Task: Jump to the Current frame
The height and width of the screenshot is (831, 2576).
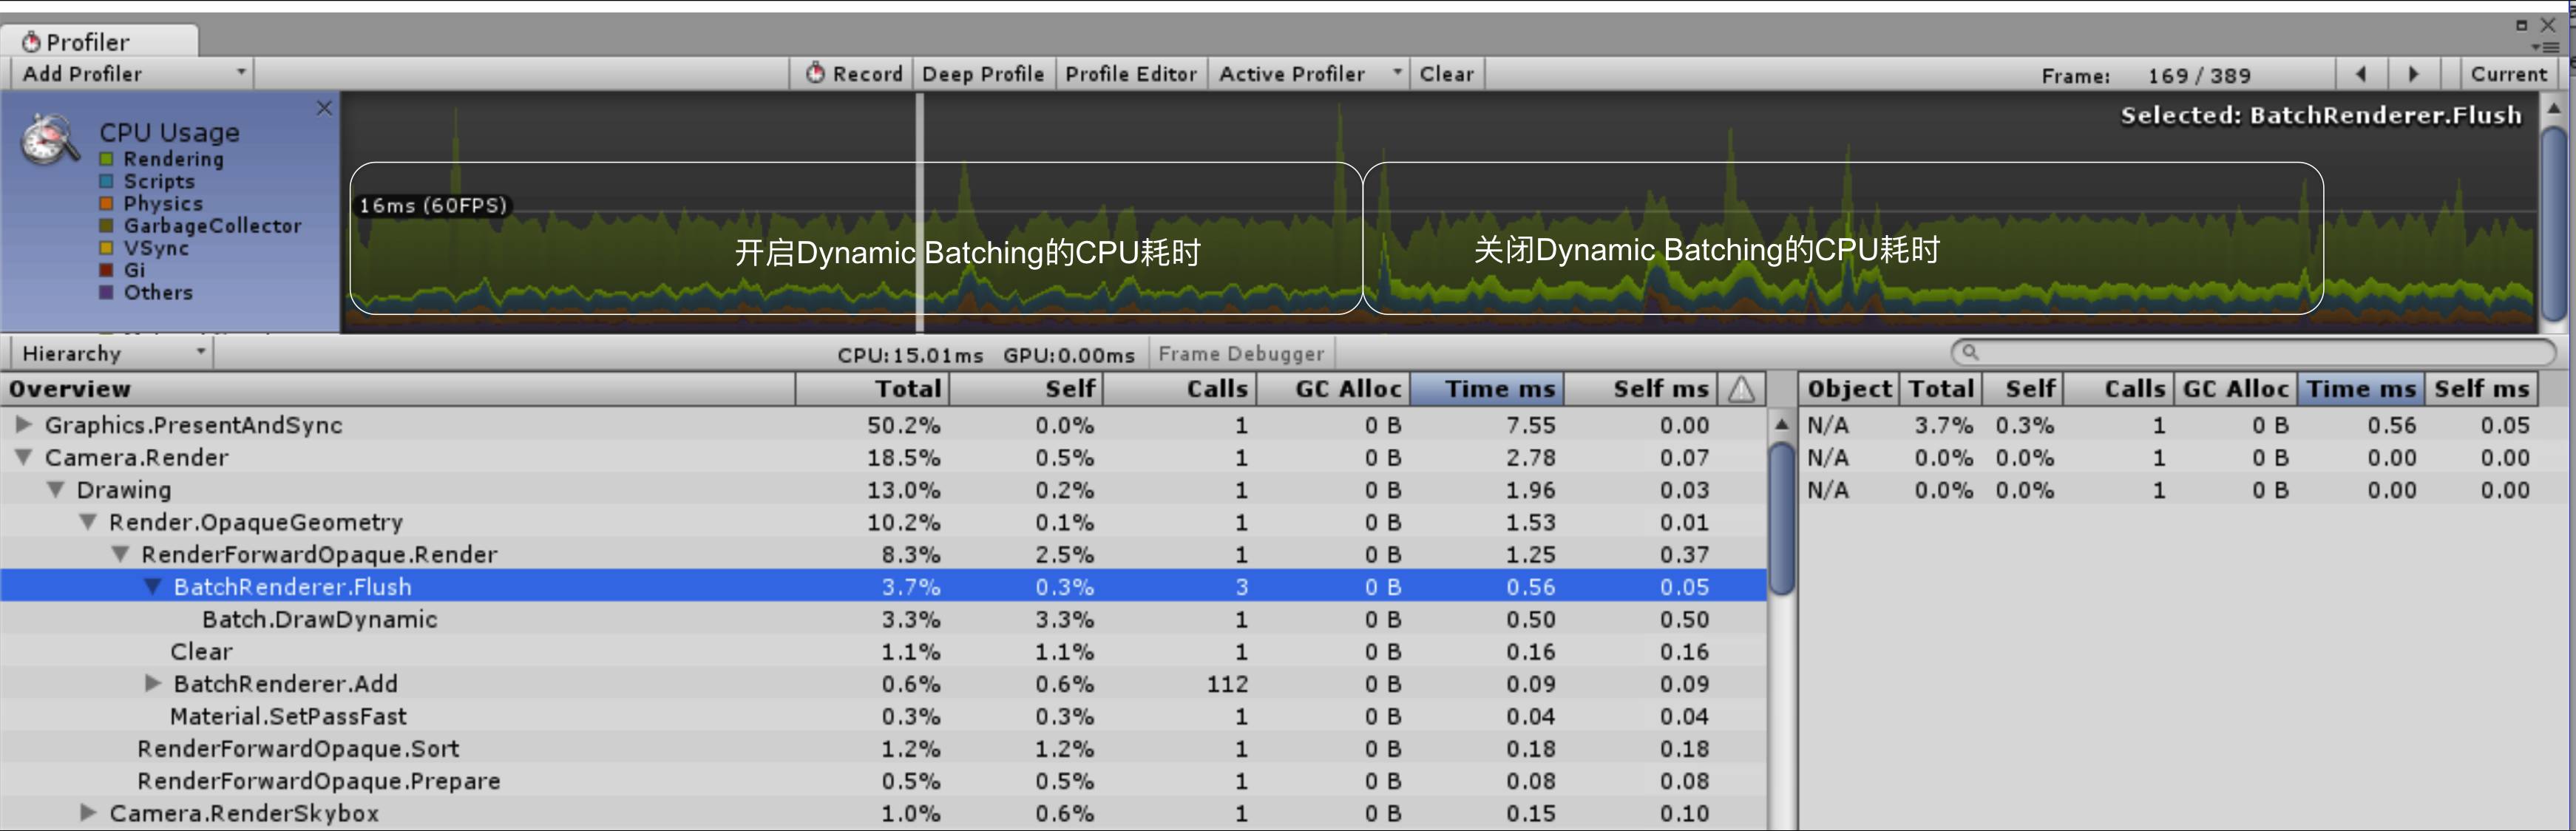Action: pyautogui.click(x=2507, y=74)
